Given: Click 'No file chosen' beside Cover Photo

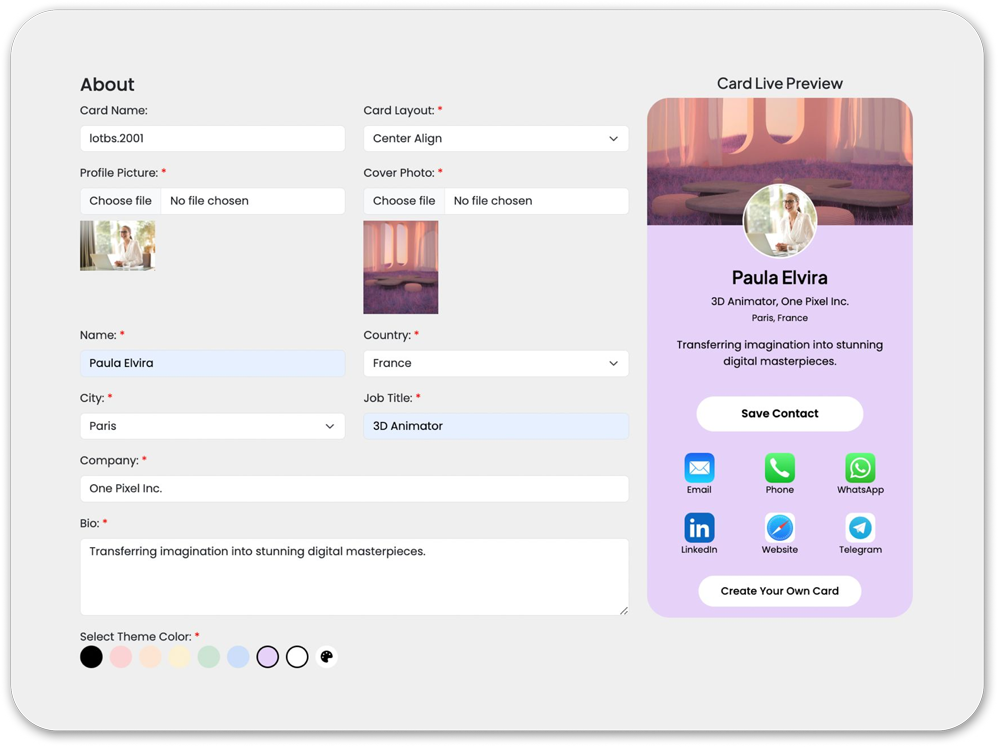Looking at the screenshot, I should coord(493,201).
